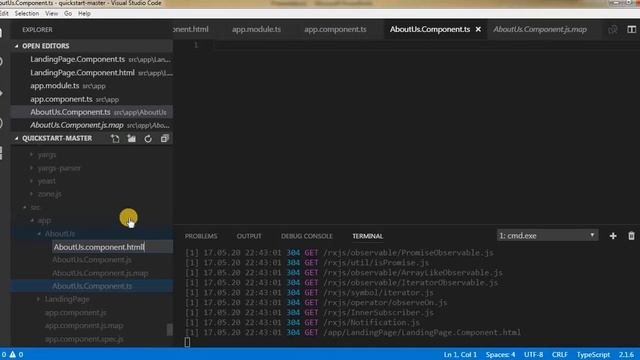
Task: Kill terminal using trash icon
Action: pyautogui.click(x=631, y=236)
